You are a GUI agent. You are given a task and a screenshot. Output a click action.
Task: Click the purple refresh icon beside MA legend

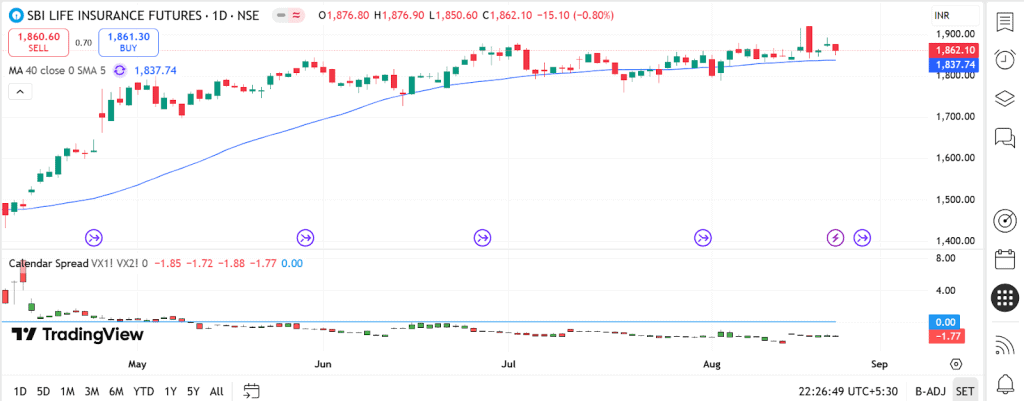pyautogui.click(x=120, y=71)
